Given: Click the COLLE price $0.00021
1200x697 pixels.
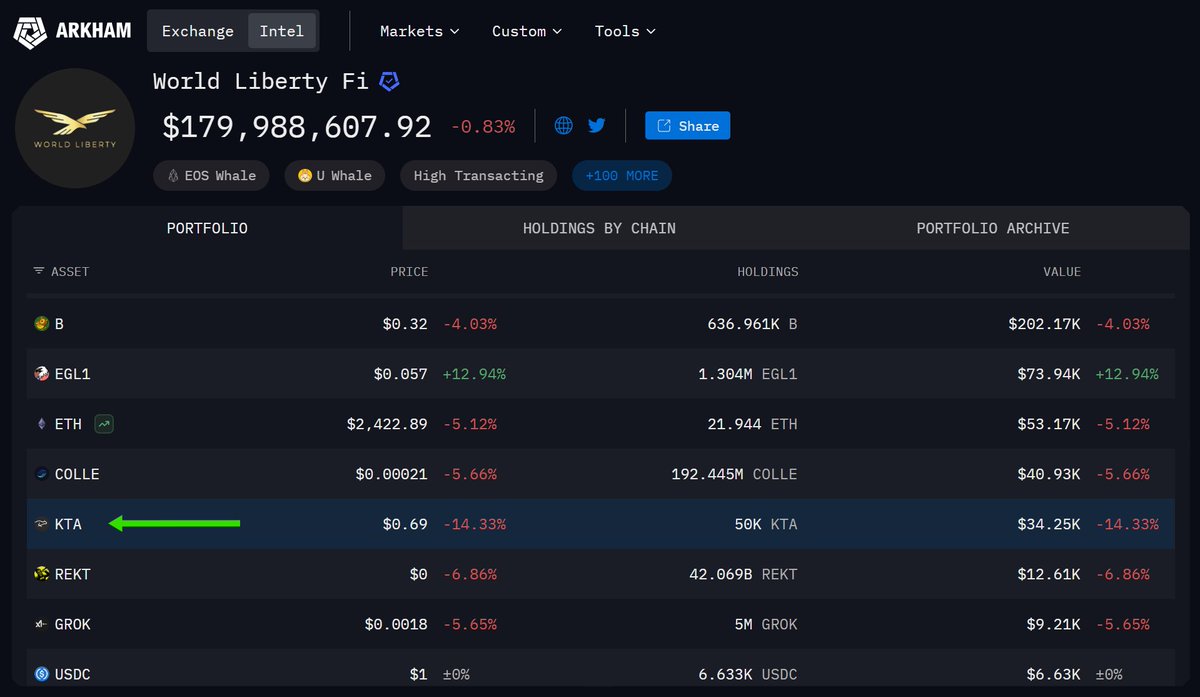Looking at the screenshot, I should pyautogui.click(x=392, y=474).
